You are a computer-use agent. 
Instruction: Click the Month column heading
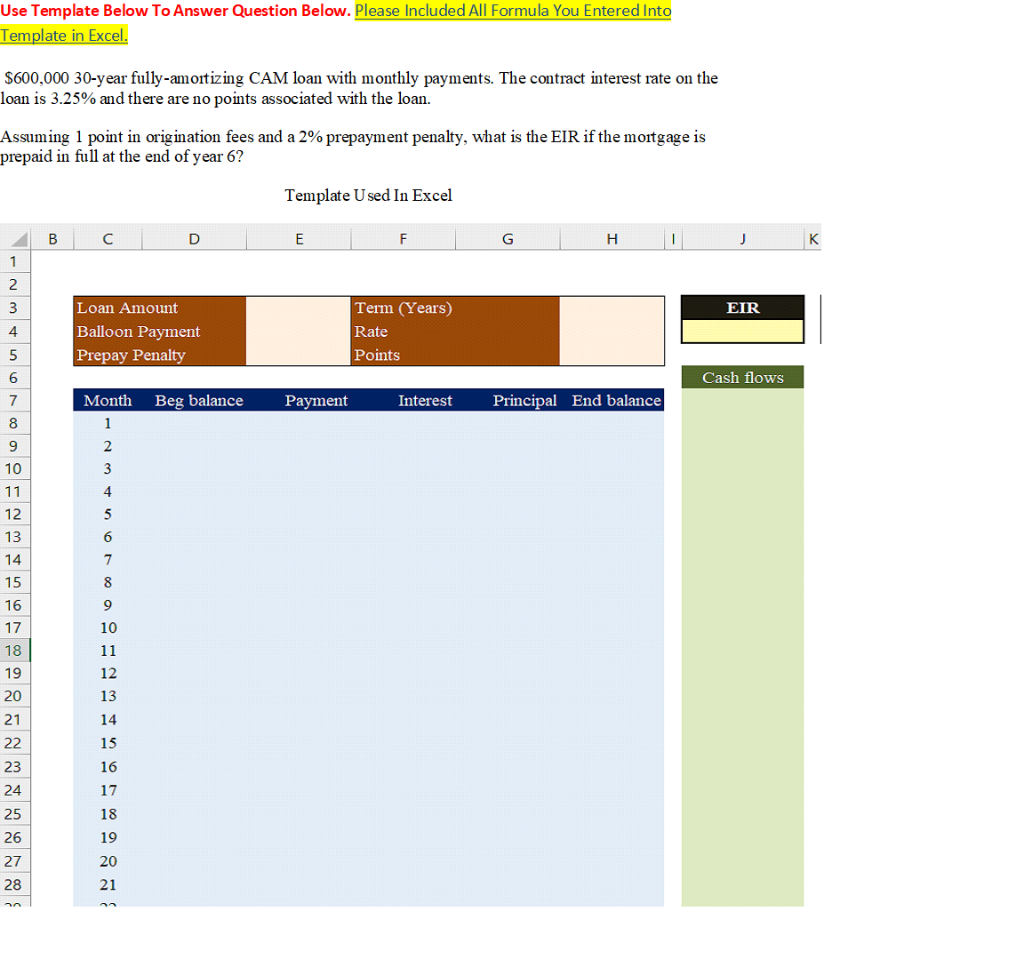coord(108,400)
